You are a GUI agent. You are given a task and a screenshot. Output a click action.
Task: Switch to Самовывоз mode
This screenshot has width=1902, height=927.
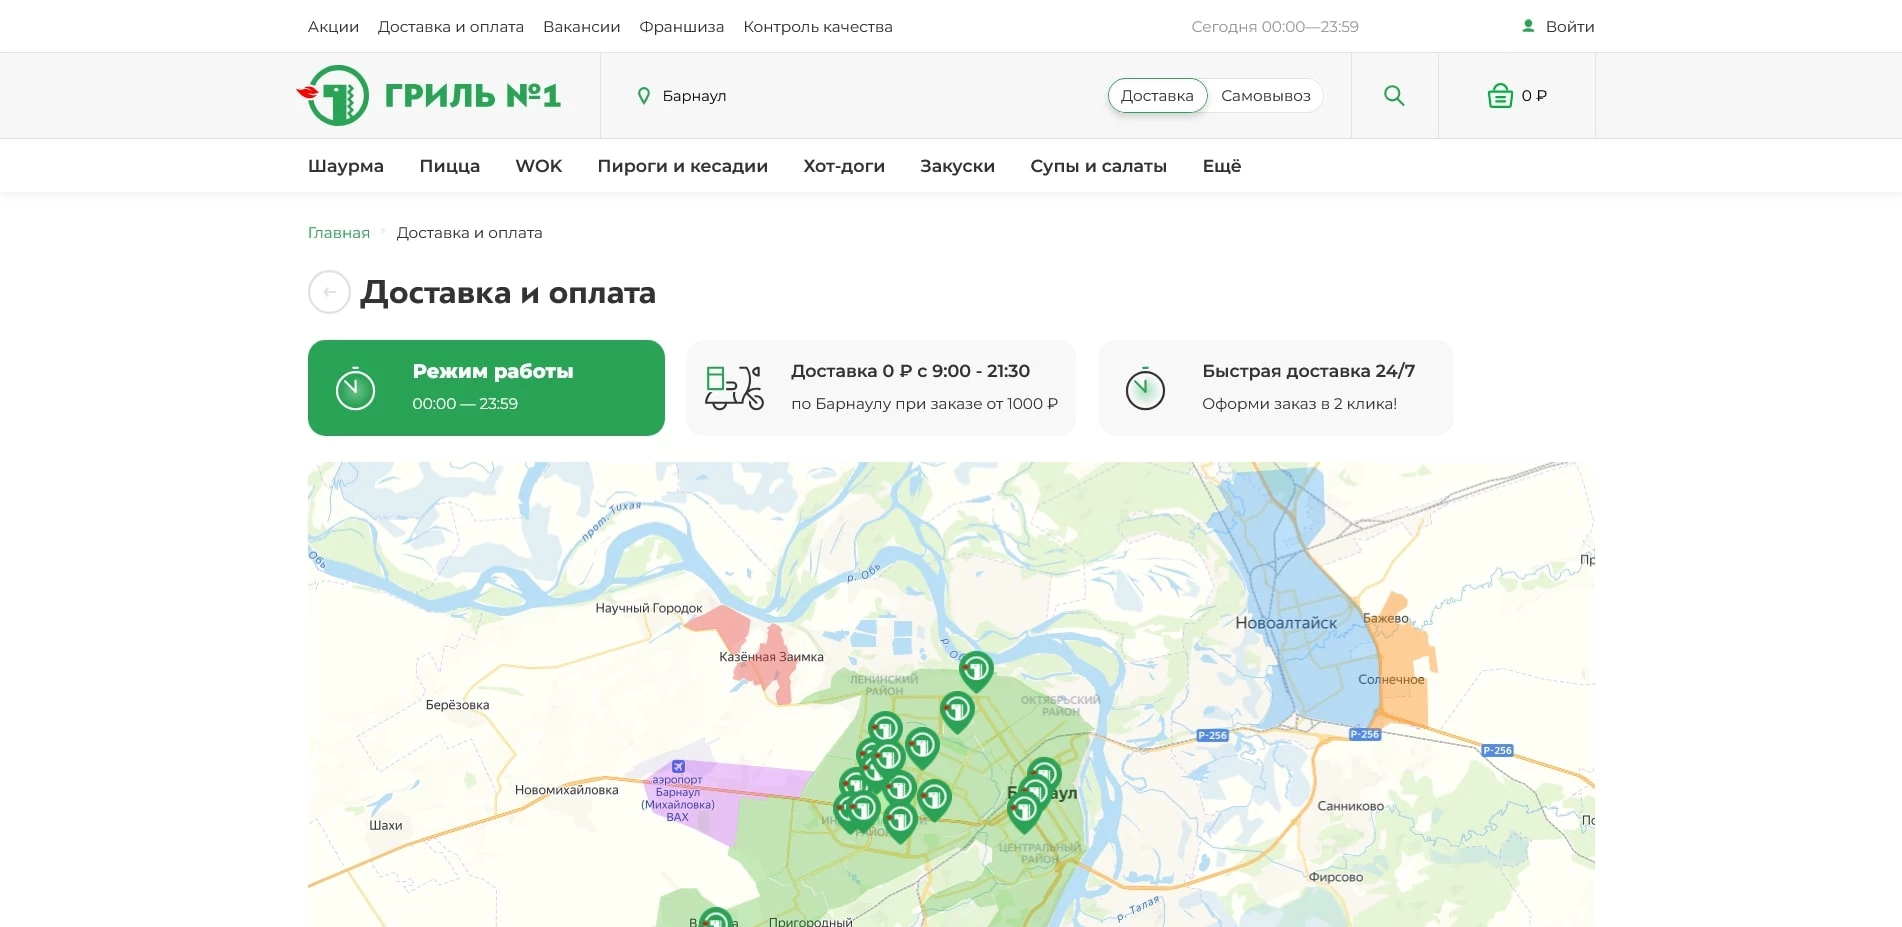click(x=1265, y=95)
